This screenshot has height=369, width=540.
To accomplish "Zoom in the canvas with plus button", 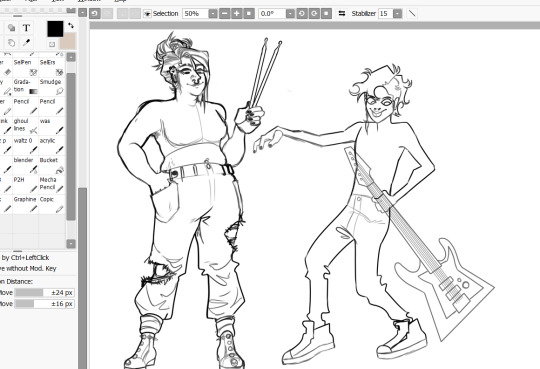I will pyautogui.click(x=237, y=13).
